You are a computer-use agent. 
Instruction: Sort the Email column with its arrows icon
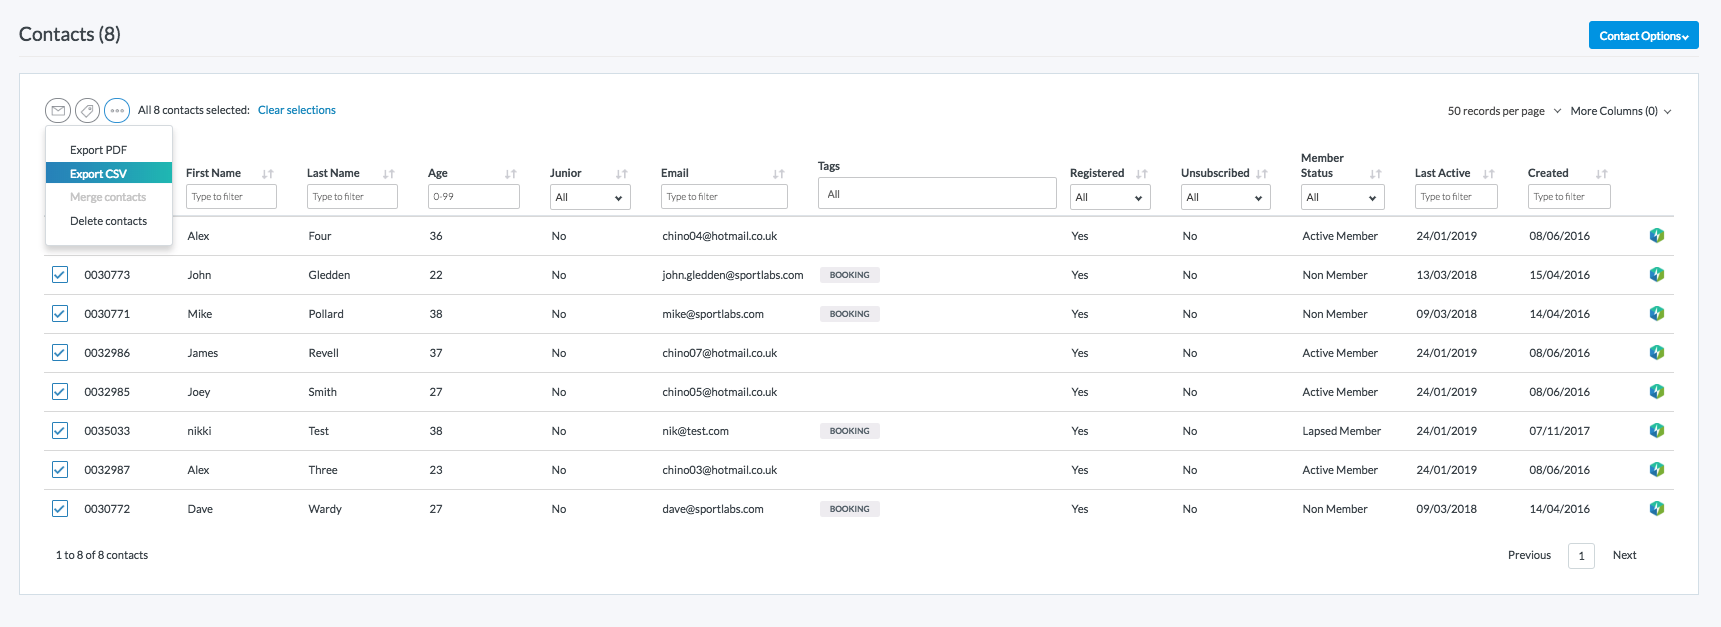[x=778, y=174]
